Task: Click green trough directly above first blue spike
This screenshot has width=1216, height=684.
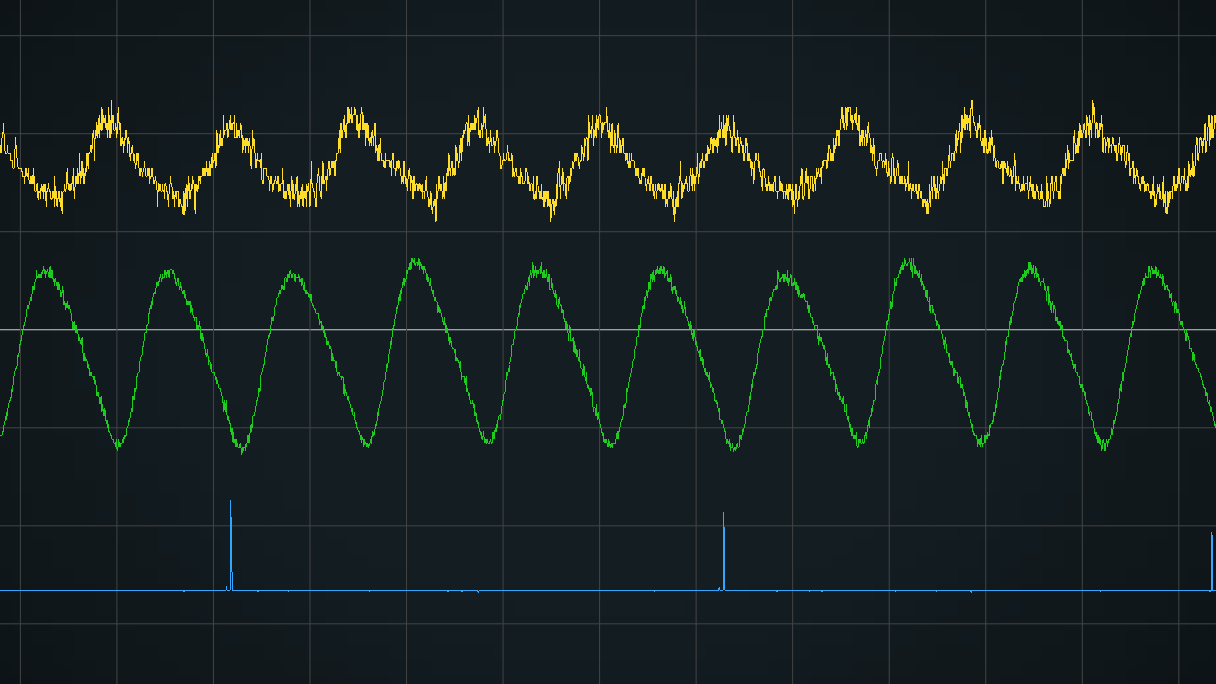Action: pyautogui.click(x=241, y=447)
